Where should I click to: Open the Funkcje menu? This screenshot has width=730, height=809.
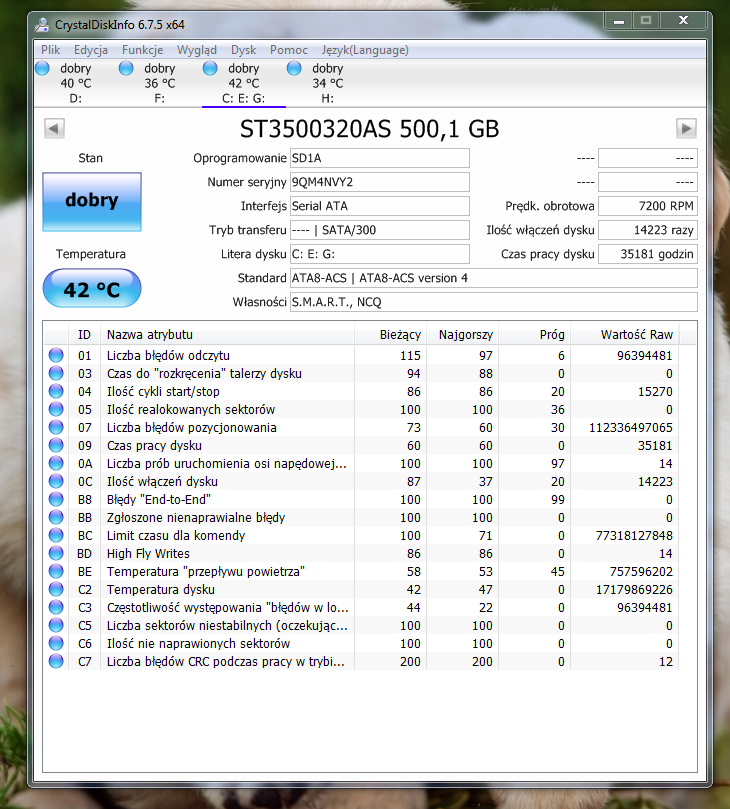[x=142, y=50]
